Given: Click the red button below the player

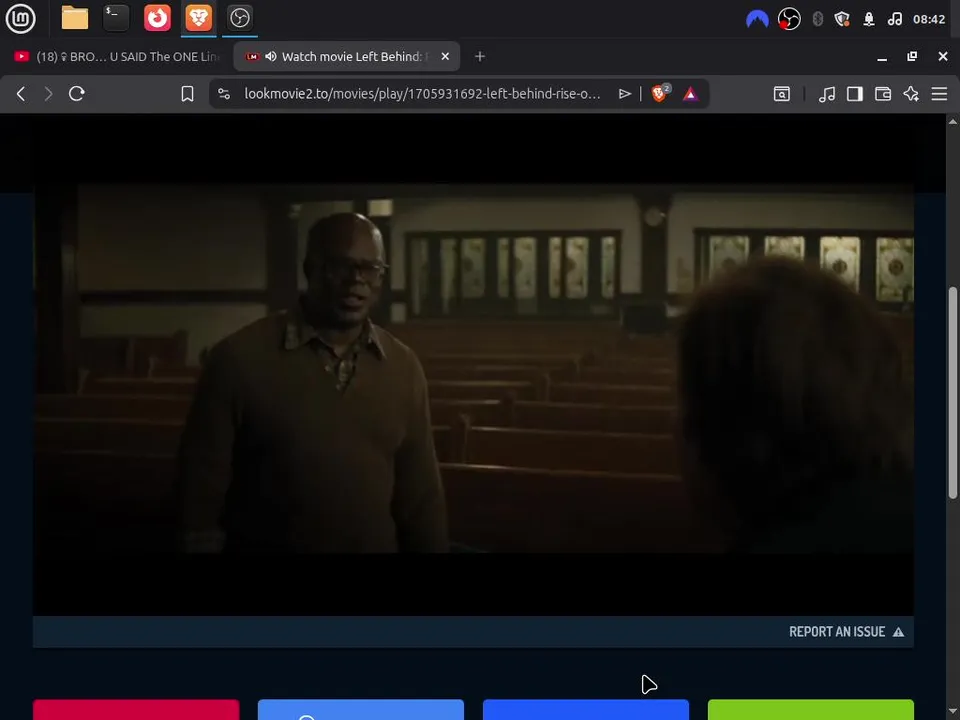Looking at the screenshot, I should point(136,710).
